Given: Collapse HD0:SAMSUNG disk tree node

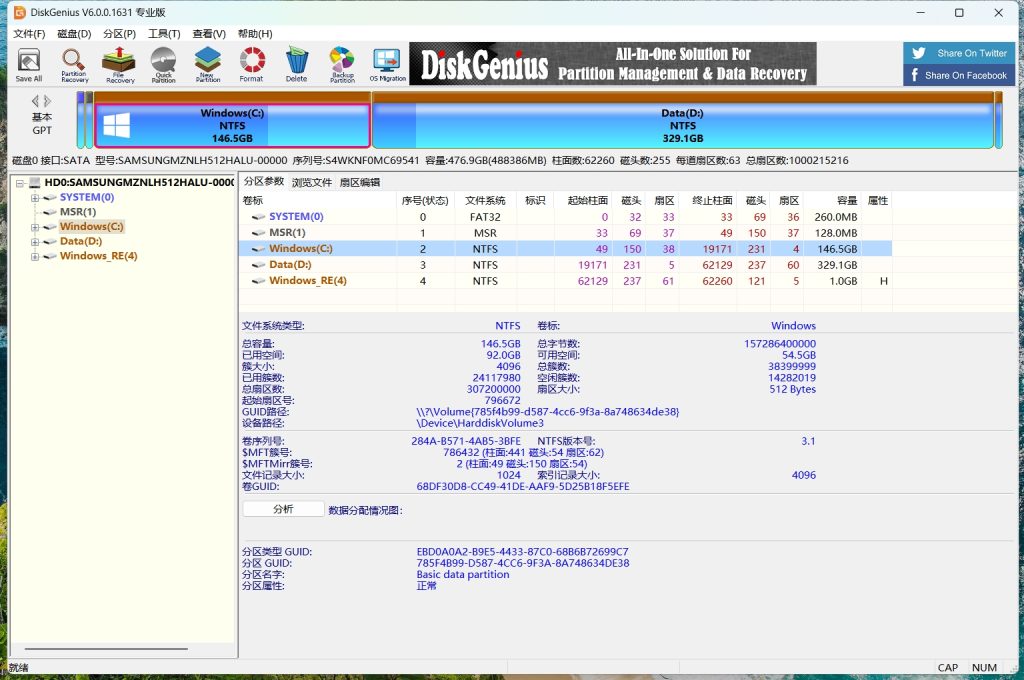Looking at the screenshot, I should 20,183.
